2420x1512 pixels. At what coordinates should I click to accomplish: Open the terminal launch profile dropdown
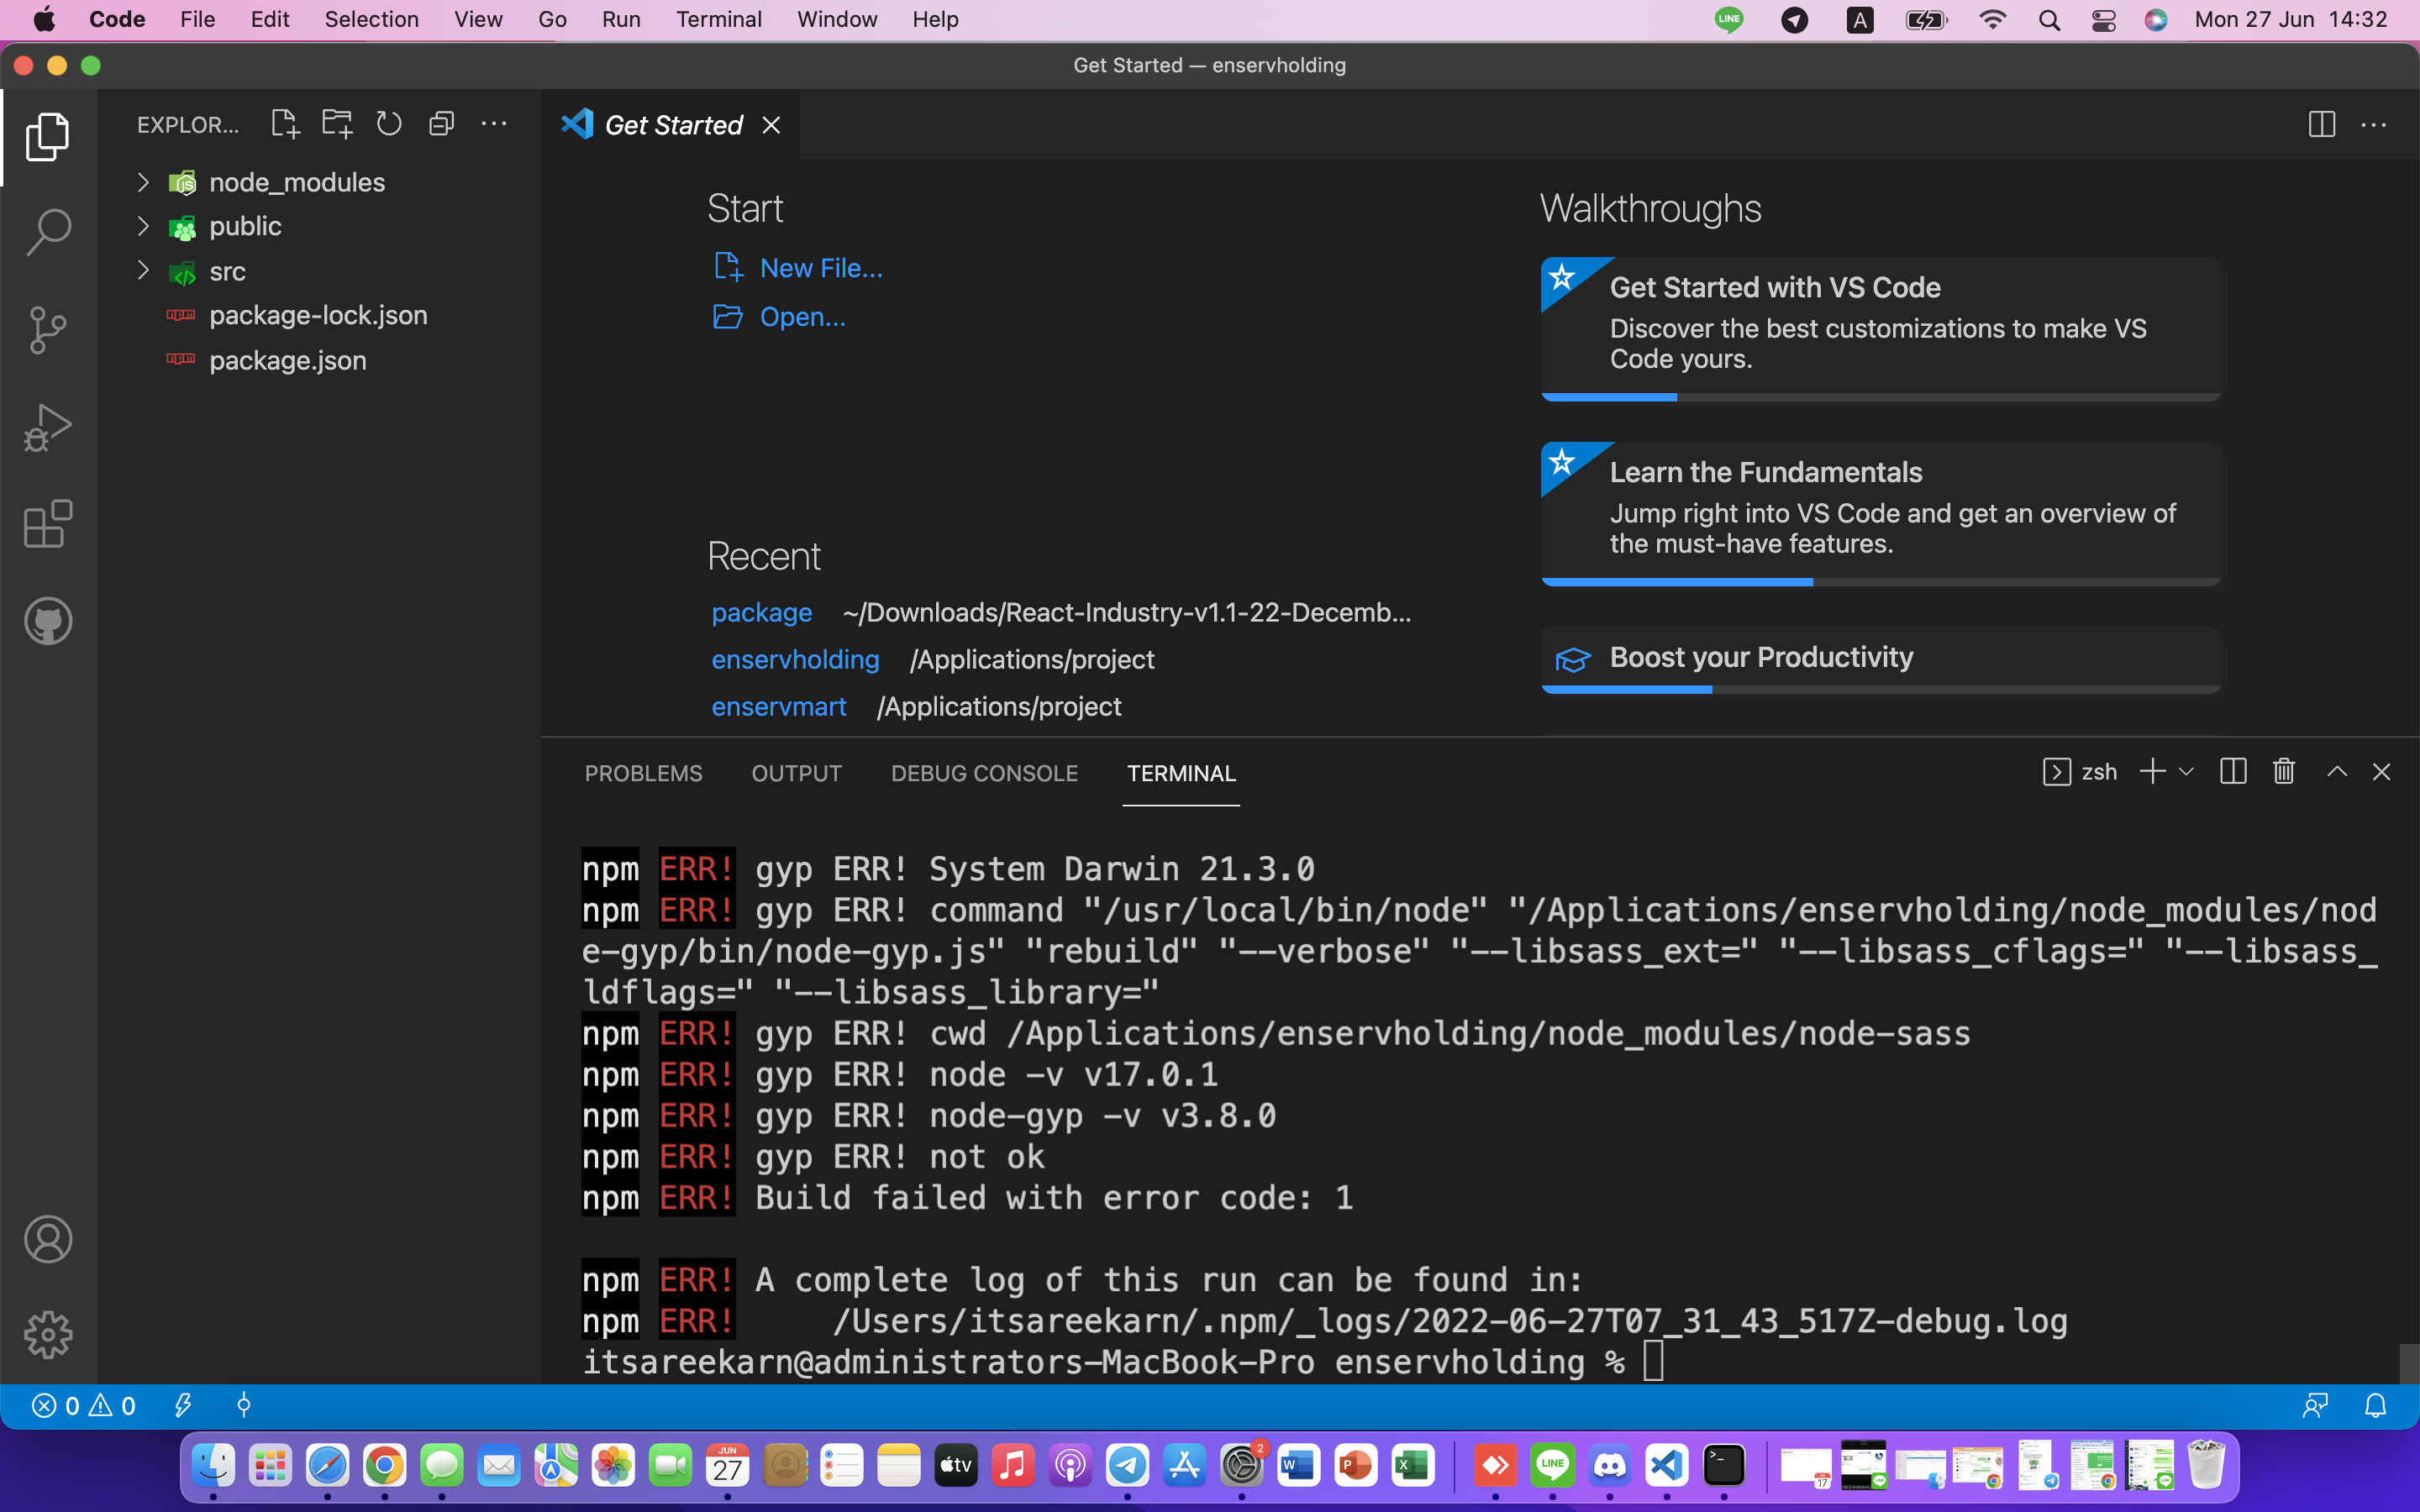point(2186,772)
